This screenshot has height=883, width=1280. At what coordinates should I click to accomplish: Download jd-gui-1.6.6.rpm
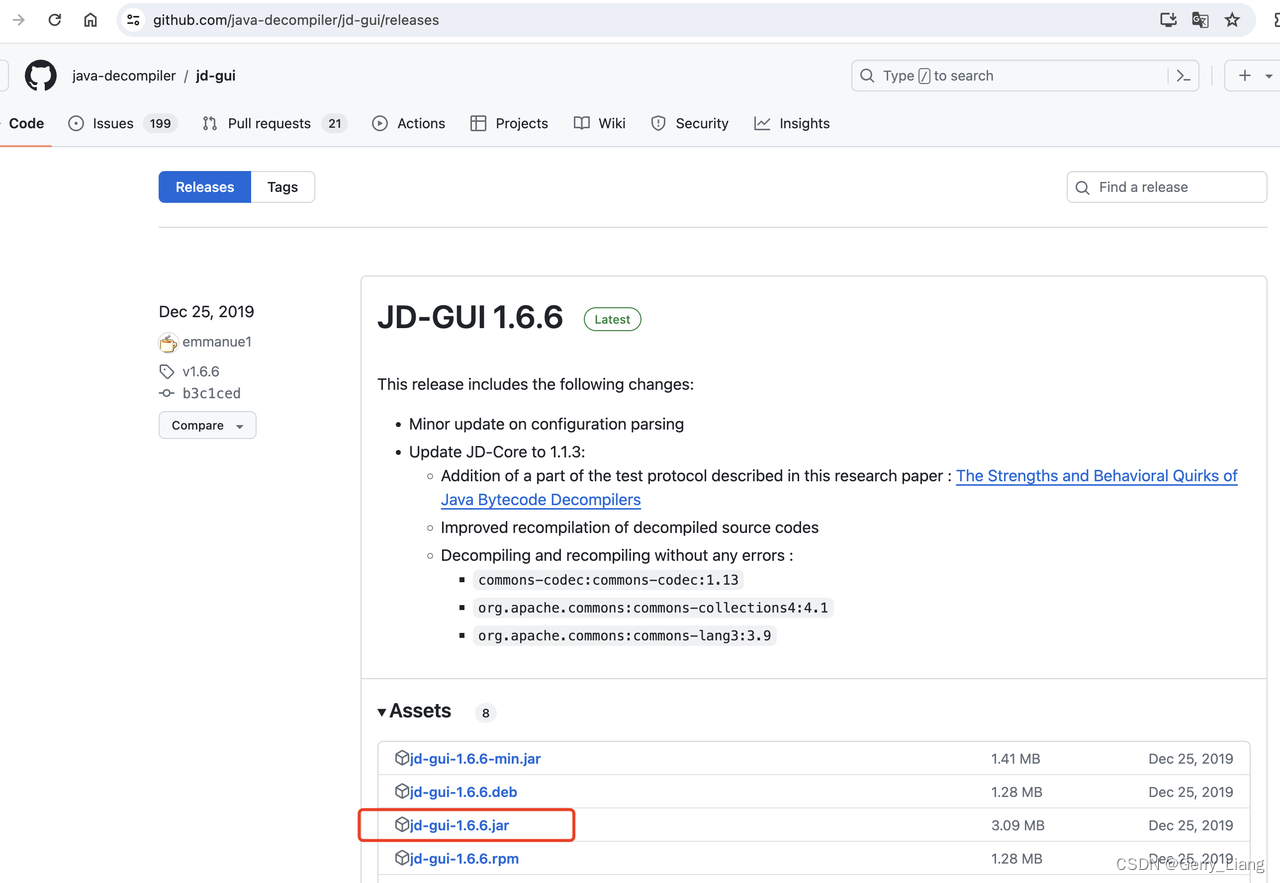pyautogui.click(x=464, y=858)
